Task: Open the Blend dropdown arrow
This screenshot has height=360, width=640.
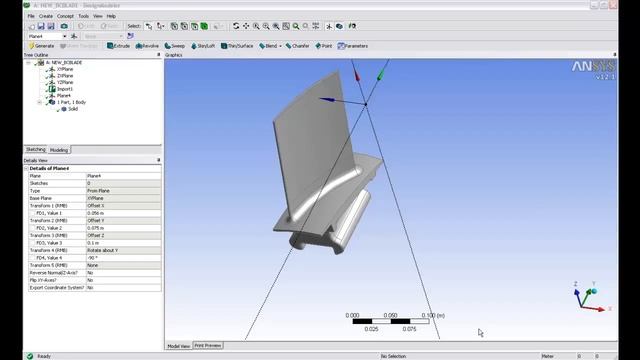Action: pos(280,46)
